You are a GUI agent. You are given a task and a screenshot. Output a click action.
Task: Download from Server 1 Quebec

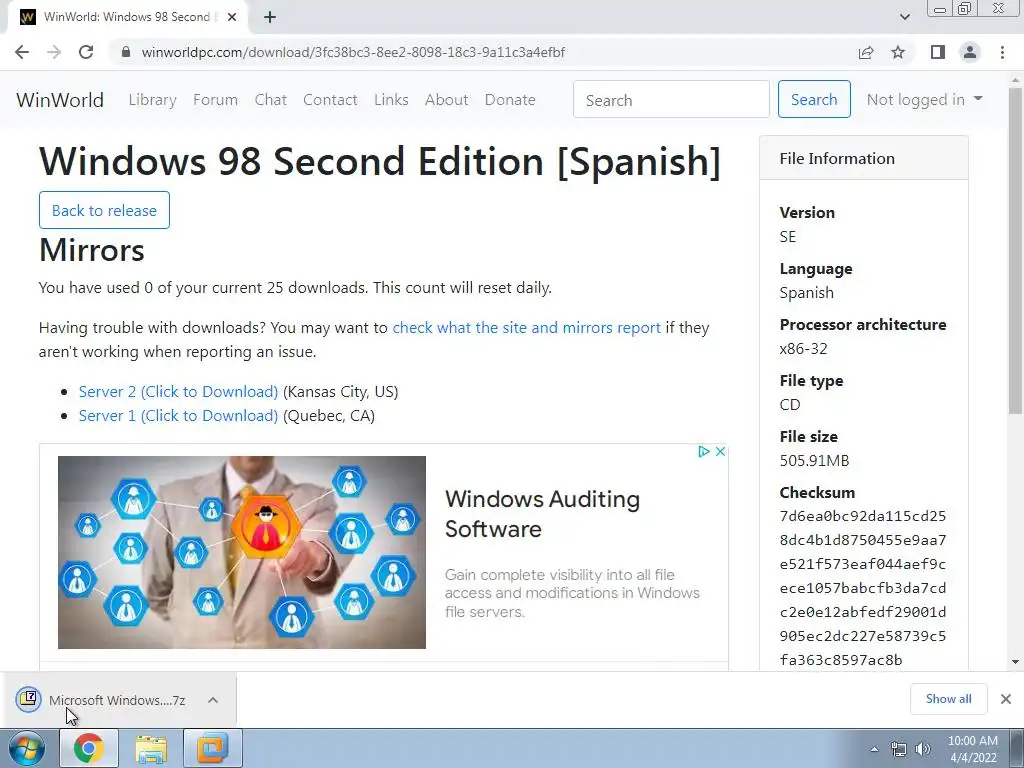[x=178, y=416]
